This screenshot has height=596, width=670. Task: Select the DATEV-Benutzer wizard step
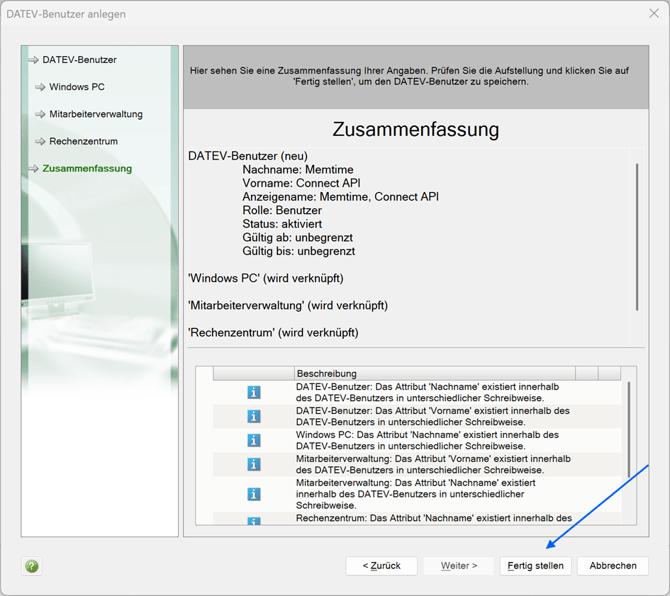click(79, 60)
